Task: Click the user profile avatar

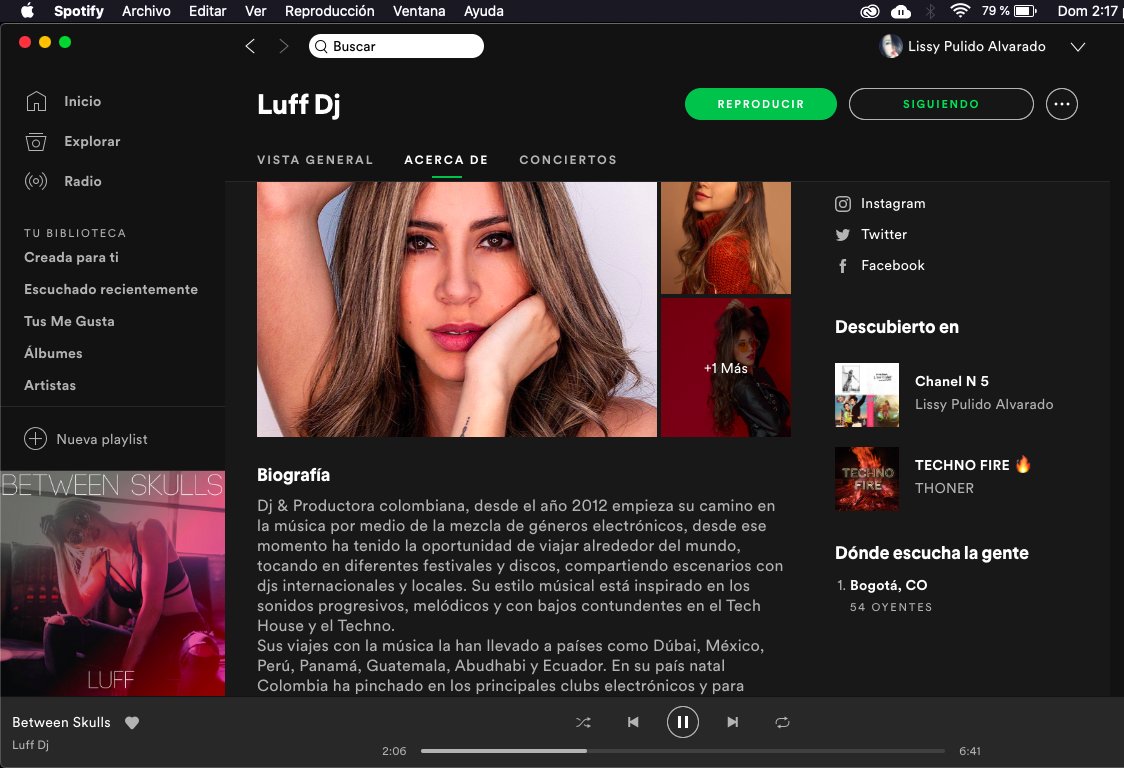Action: [x=890, y=46]
